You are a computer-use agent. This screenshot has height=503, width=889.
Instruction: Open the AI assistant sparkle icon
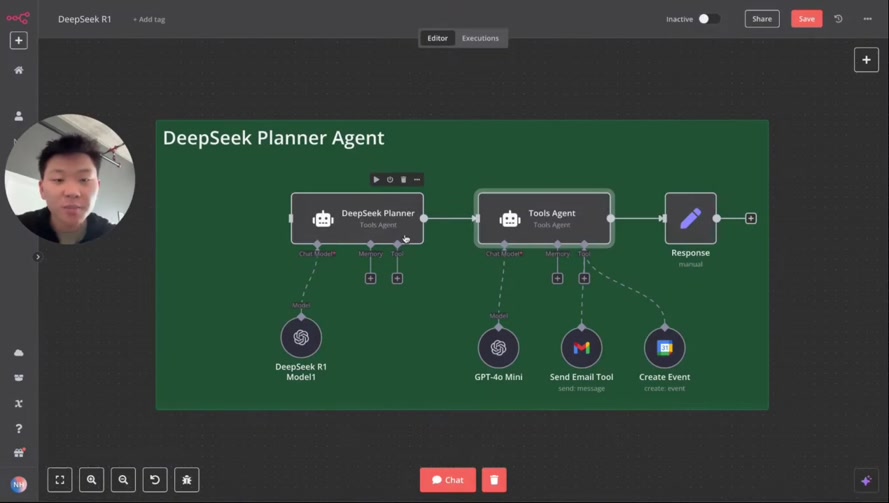tap(866, 481)
